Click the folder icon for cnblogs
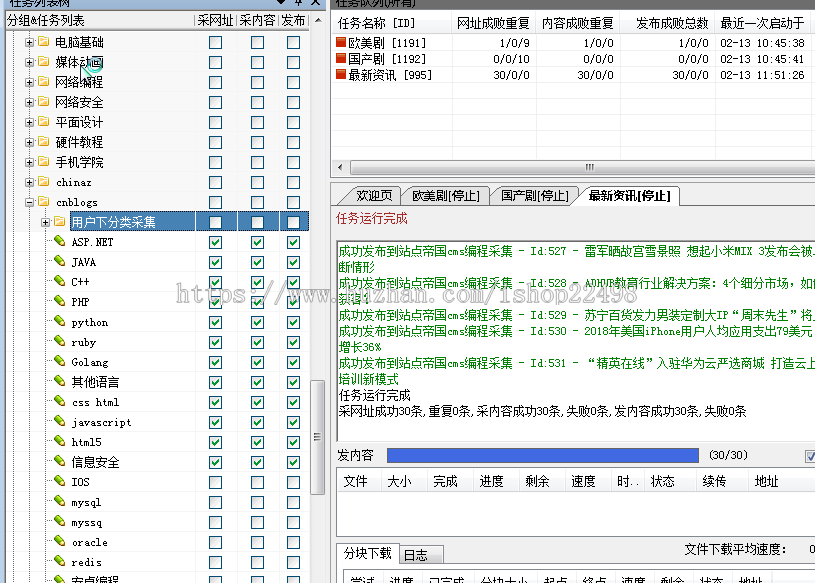 tap(44, 201)
